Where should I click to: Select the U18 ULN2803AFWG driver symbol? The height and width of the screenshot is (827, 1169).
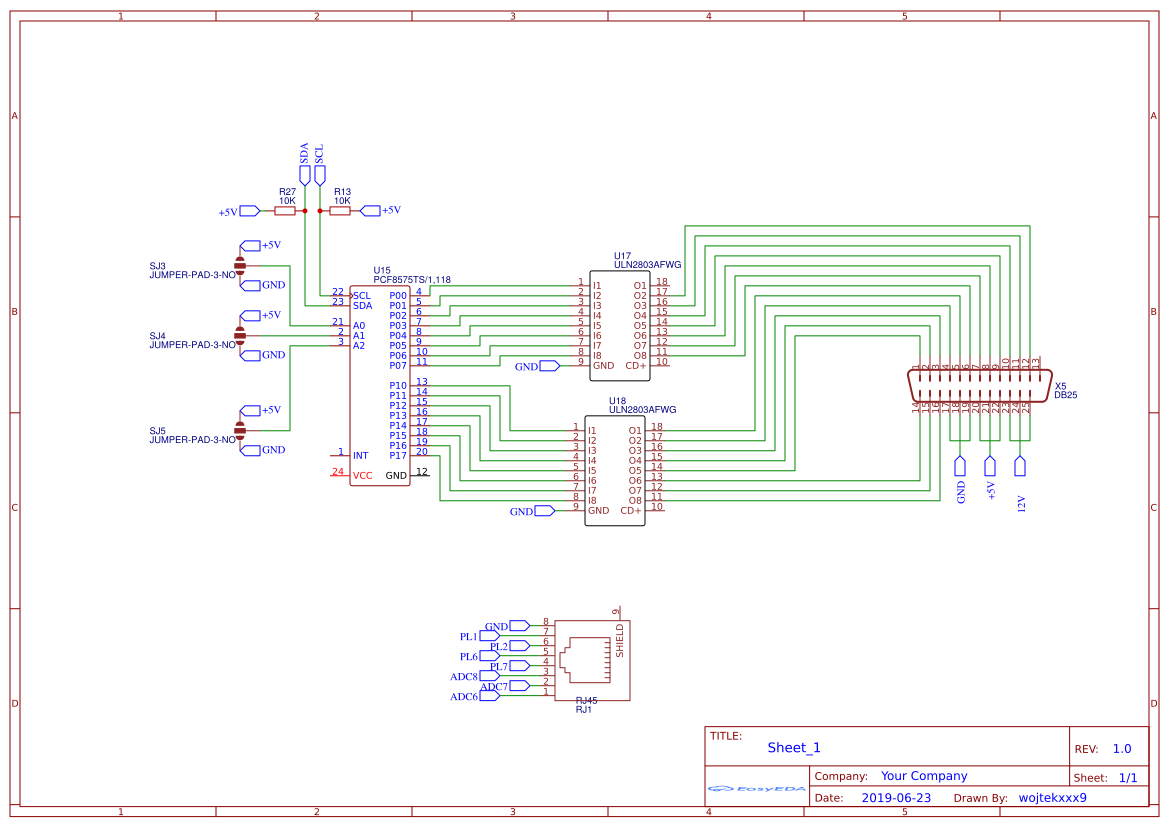pyautogui.click(x=615, y=470)
